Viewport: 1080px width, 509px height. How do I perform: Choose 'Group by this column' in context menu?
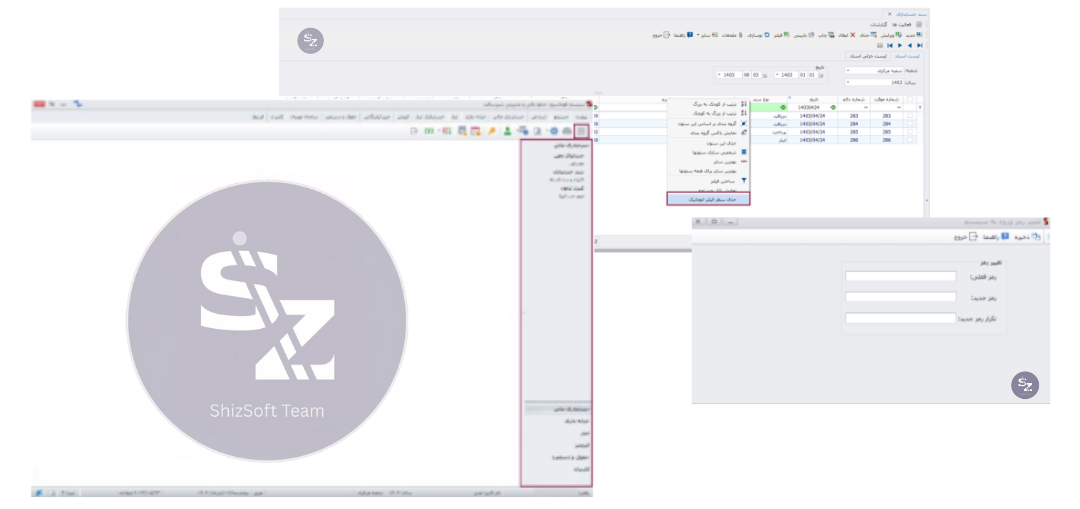(x=709, y=123)
